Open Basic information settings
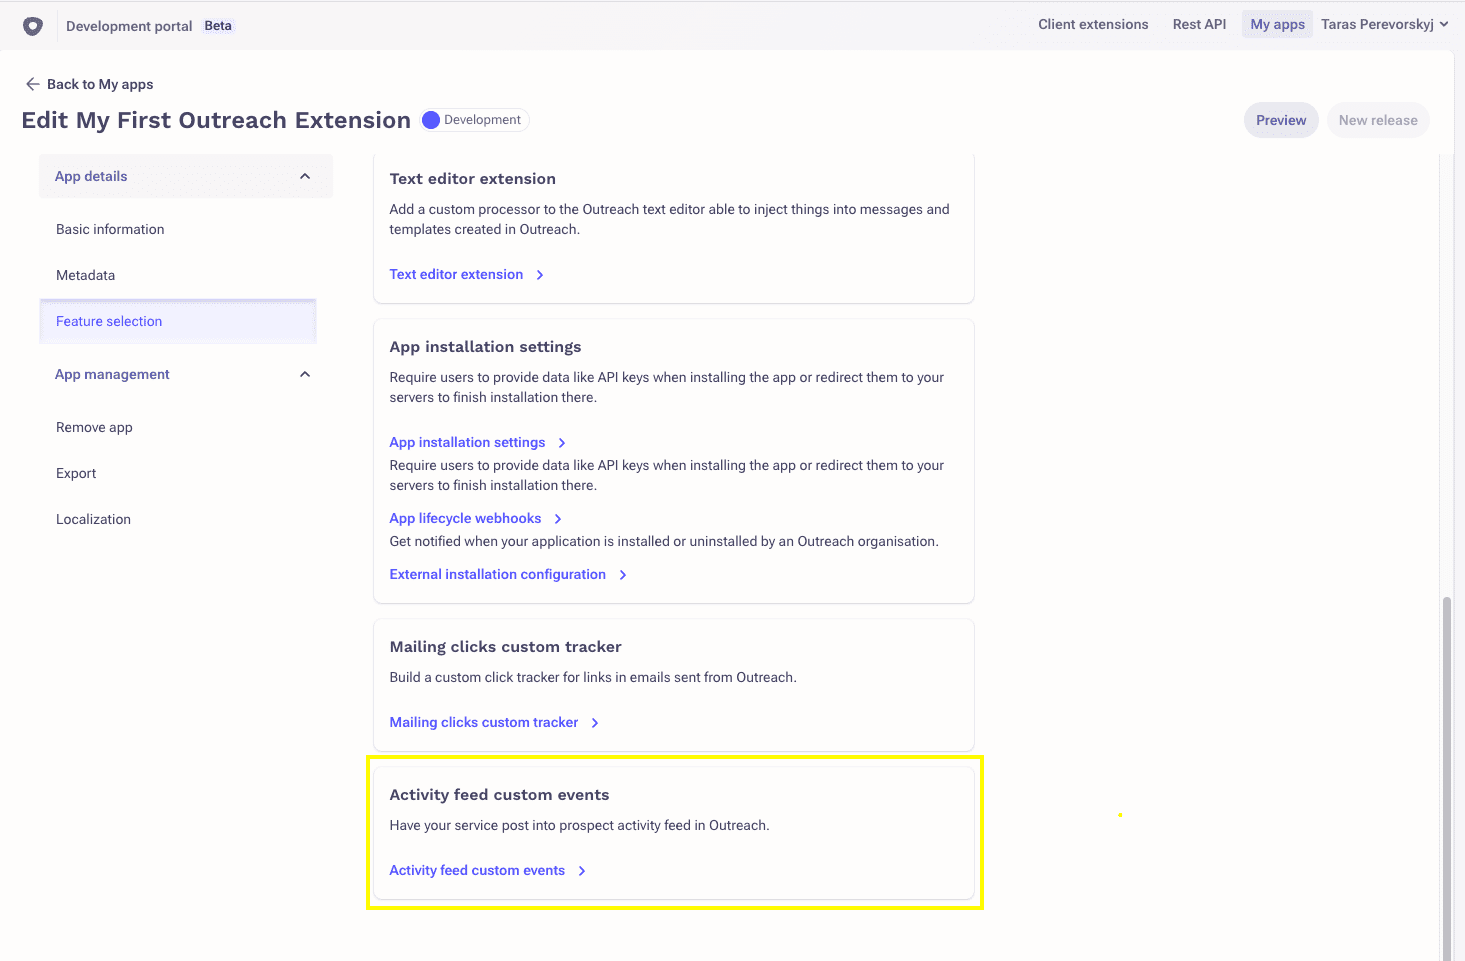The image size is (1465, 961). [x=110, y=229]
